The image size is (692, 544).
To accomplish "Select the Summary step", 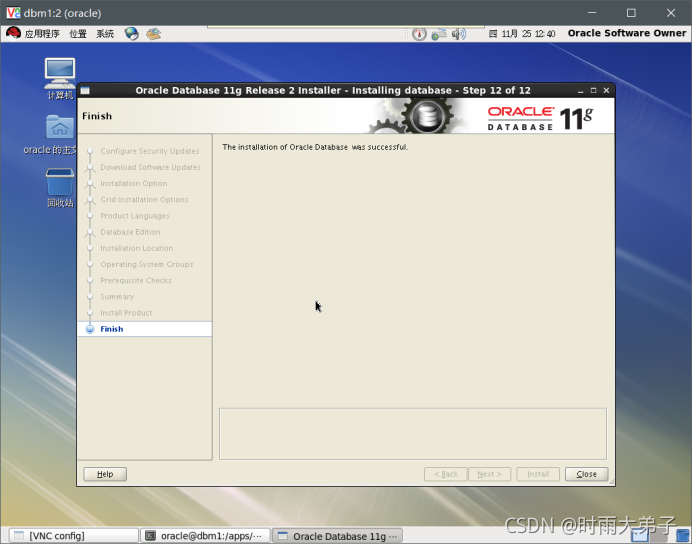I will pos(117,296).
